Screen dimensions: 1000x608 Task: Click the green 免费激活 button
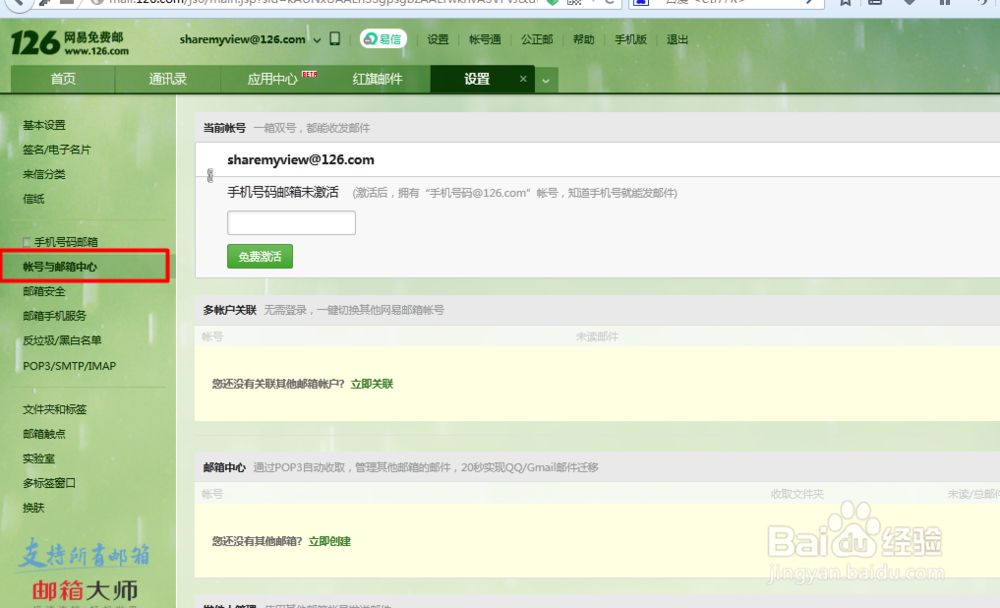(x=260, y=256)
